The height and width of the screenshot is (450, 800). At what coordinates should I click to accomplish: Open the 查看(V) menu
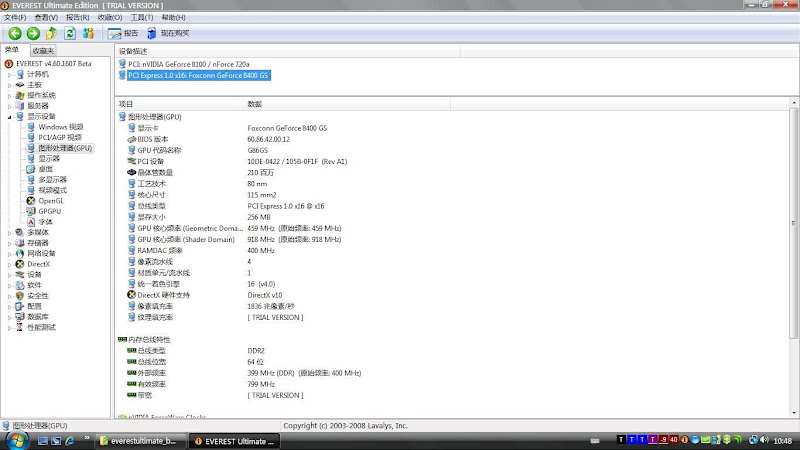(x=46, y=17)
